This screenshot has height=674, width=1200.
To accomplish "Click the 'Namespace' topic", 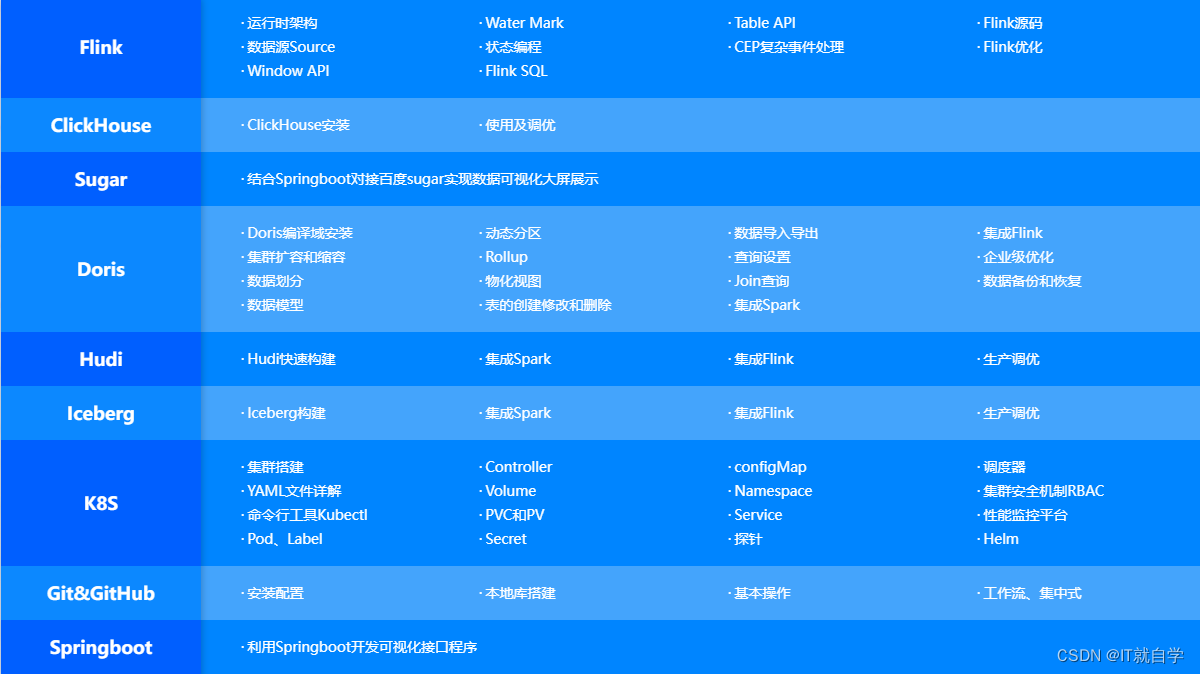I will click(x=773, y=491).
